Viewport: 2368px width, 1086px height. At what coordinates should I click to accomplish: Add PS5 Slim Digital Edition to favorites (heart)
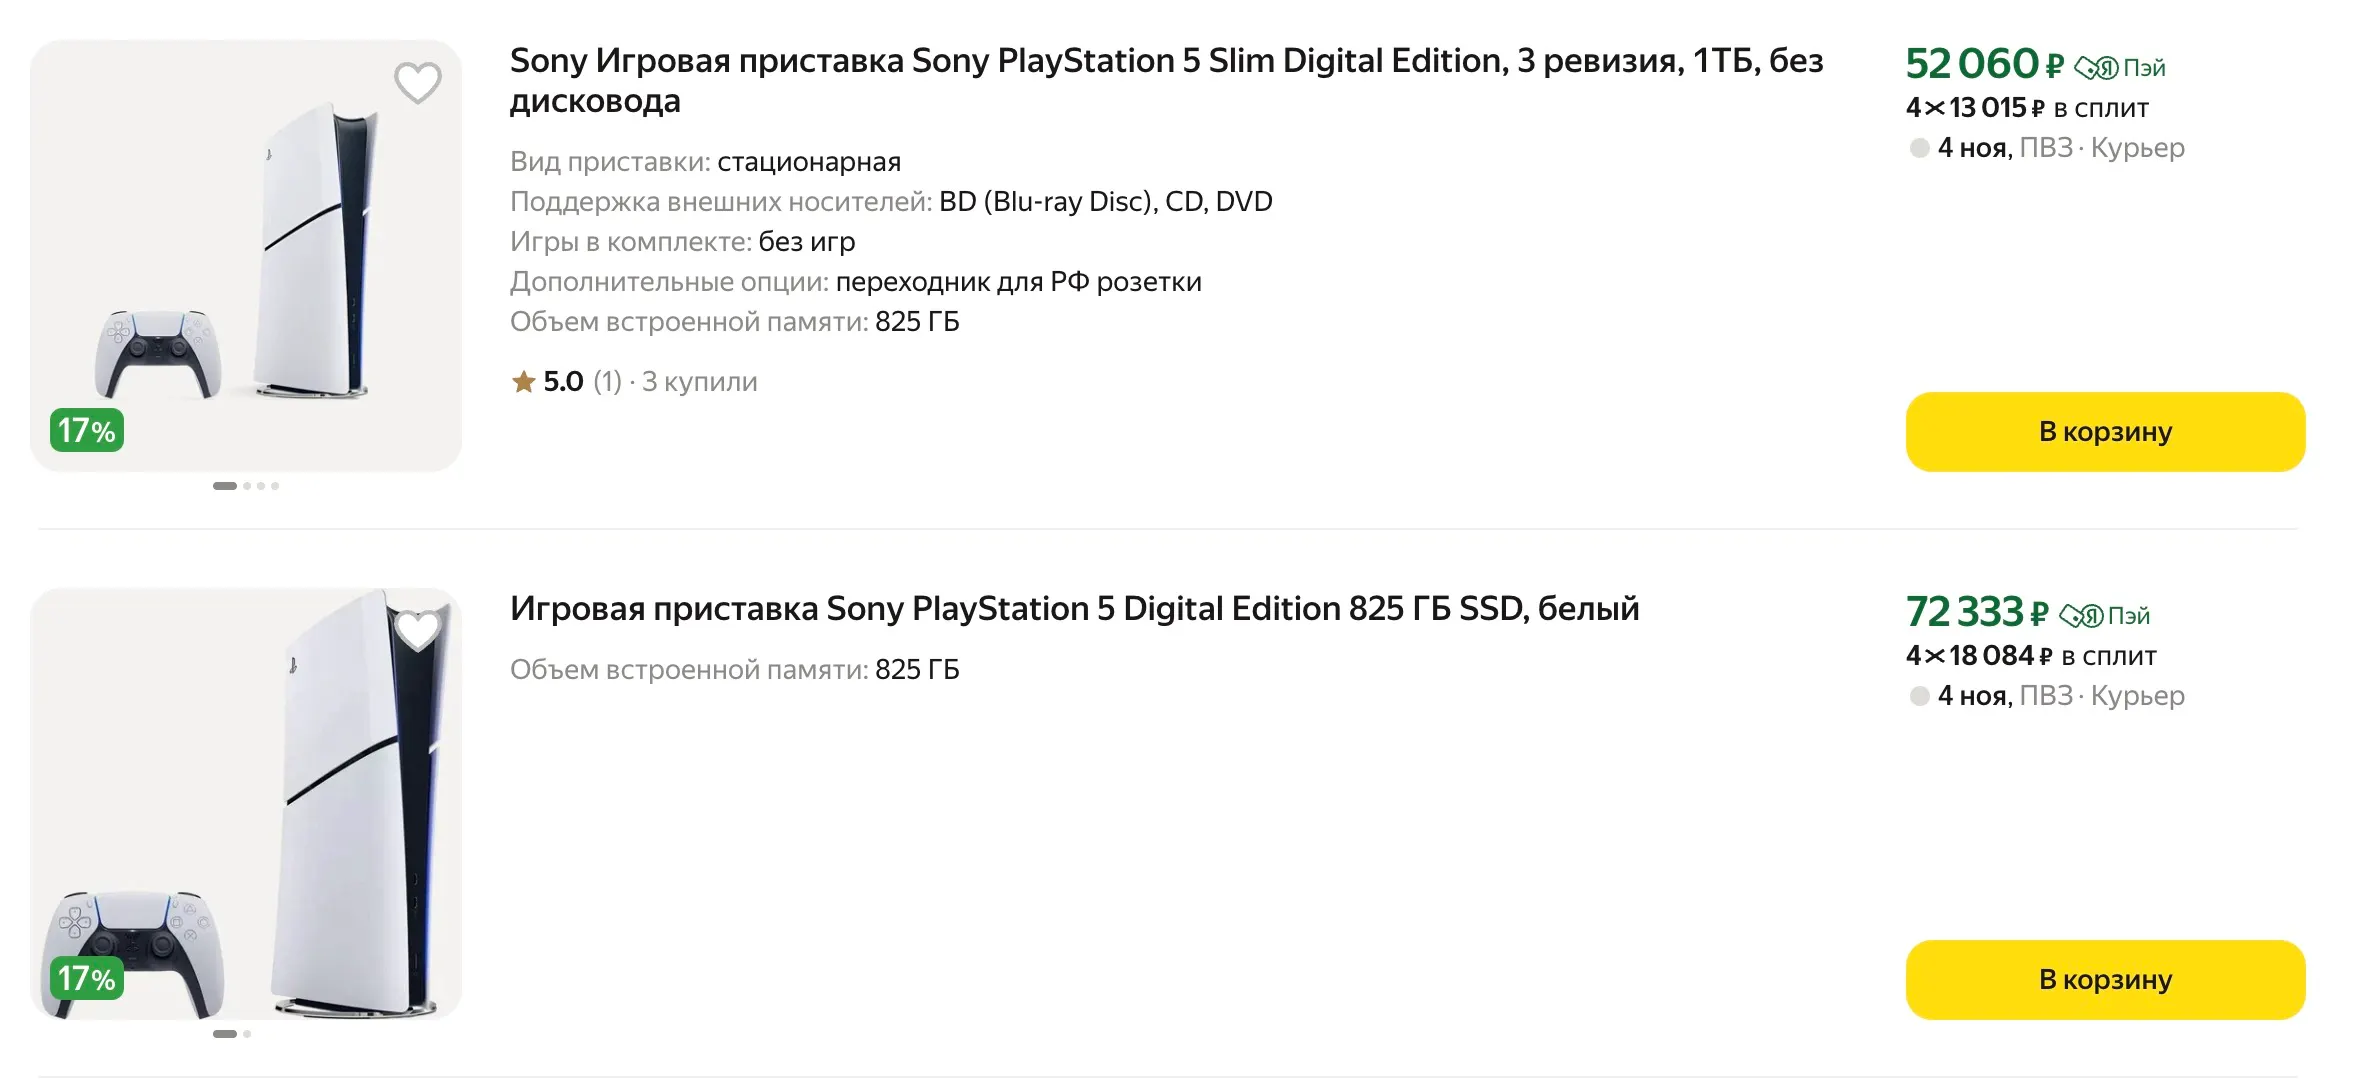pos(417,83)
